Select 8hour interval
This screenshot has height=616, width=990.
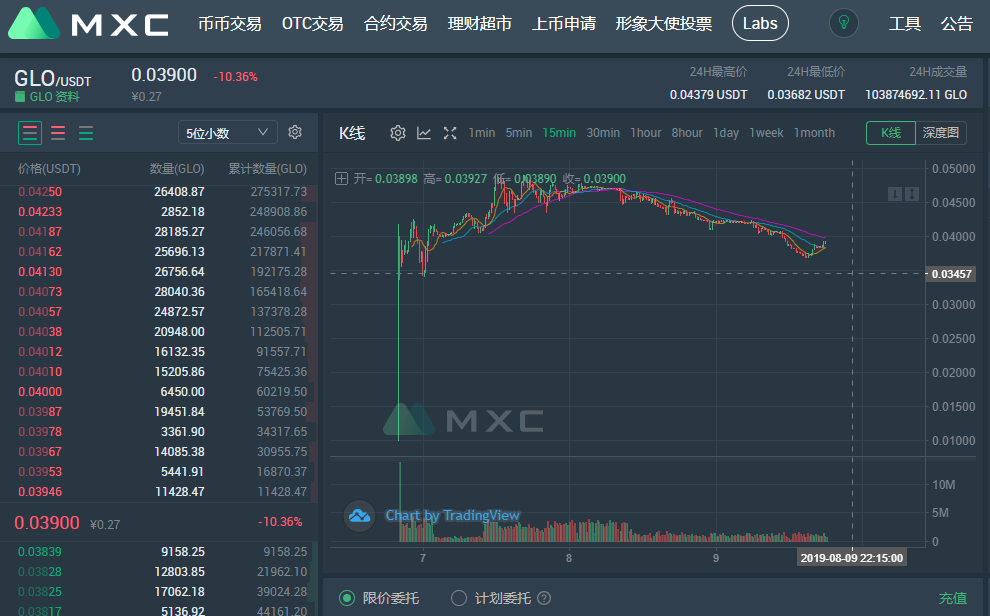pyautogui.click(x=687, y=133)
